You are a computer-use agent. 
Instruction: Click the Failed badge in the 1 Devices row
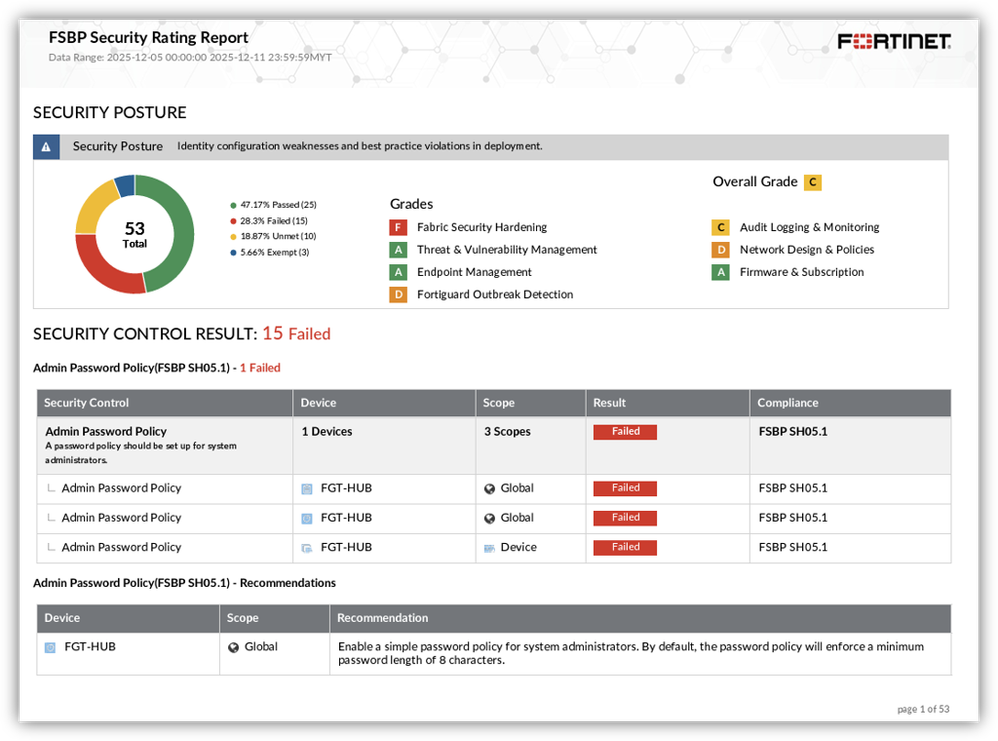pos(625,432)
